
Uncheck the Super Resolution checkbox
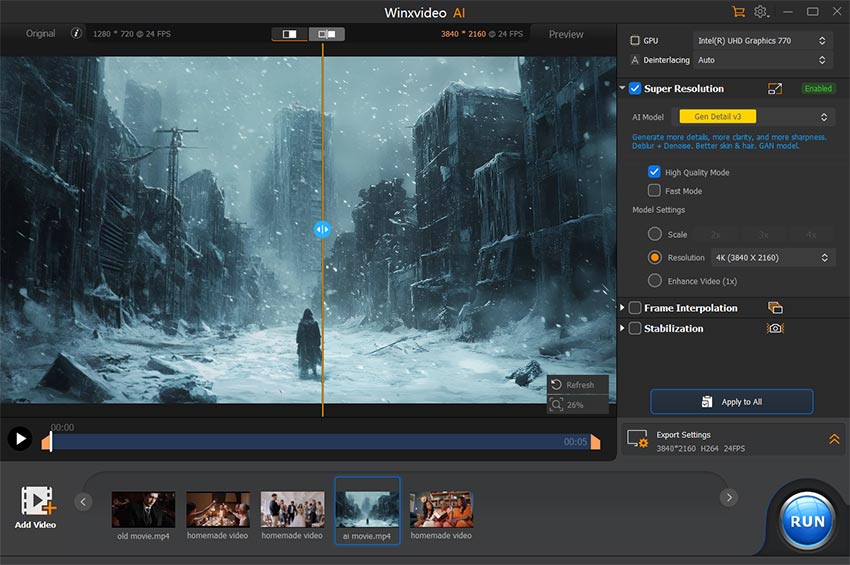click(635, 88)
